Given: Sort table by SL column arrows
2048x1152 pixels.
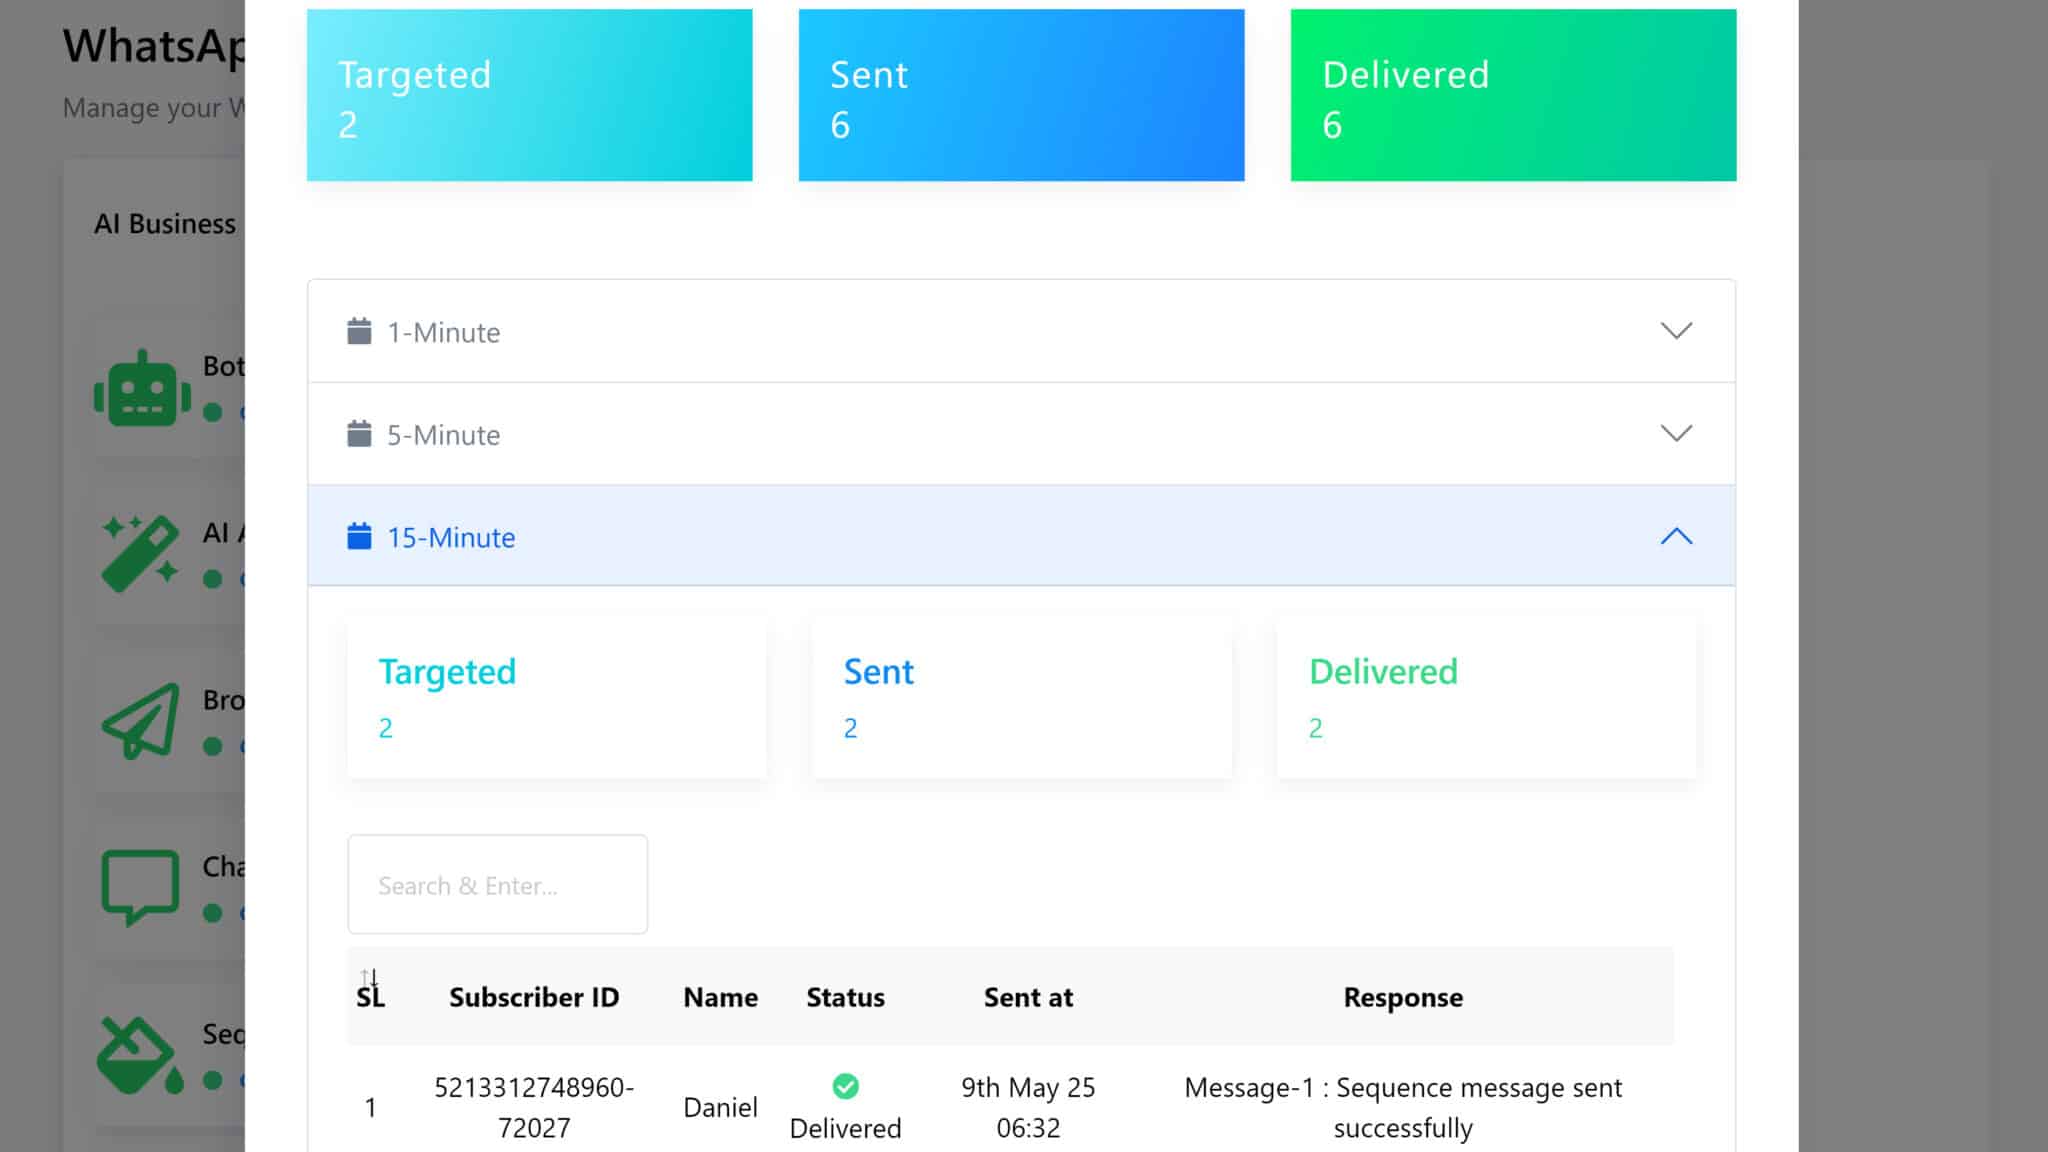Looking at the screenshot, I should pos(369,977).
